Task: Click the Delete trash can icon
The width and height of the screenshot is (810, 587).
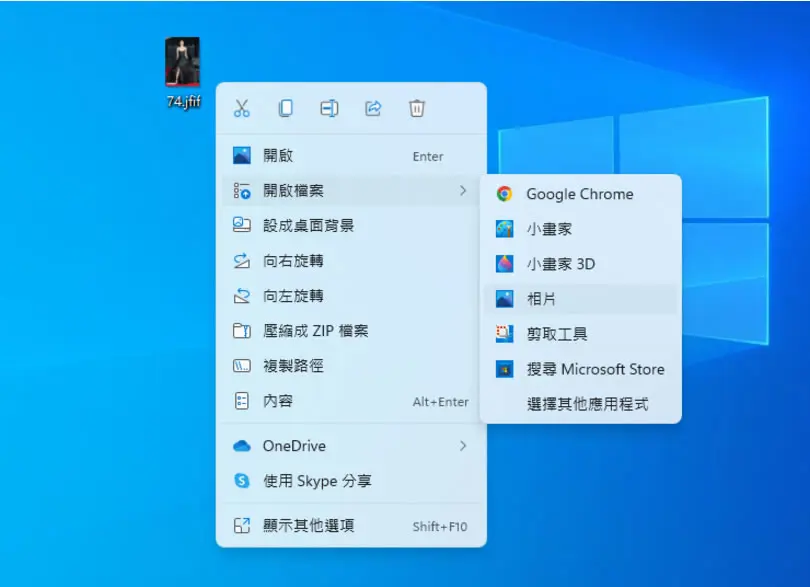Action: [x=417, y=109]
